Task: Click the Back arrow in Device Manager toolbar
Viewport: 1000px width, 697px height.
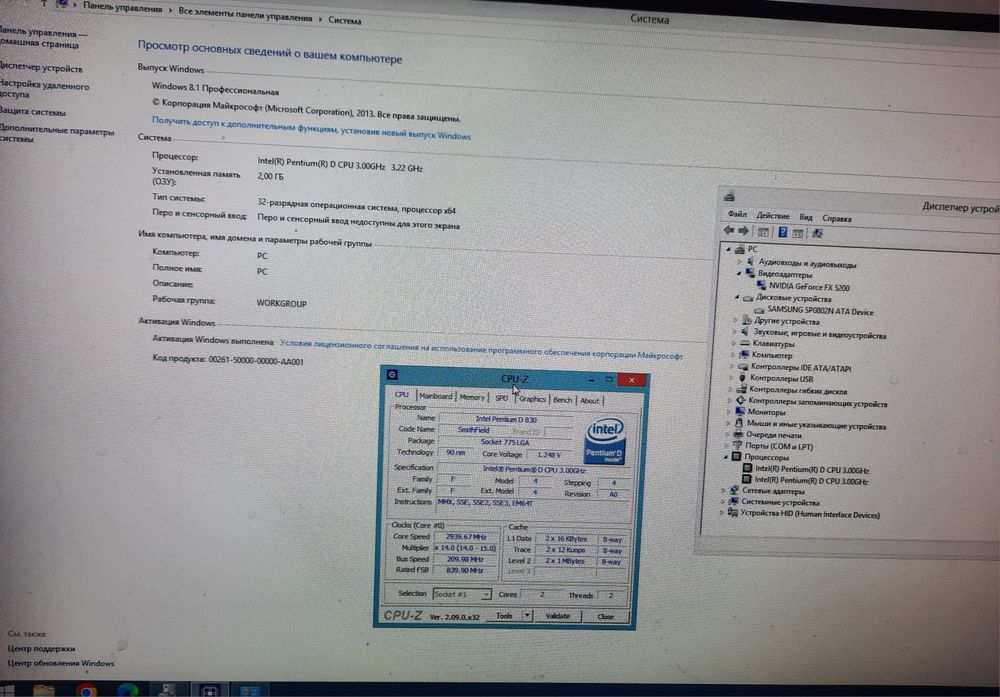Action: (x=729, y=230)
